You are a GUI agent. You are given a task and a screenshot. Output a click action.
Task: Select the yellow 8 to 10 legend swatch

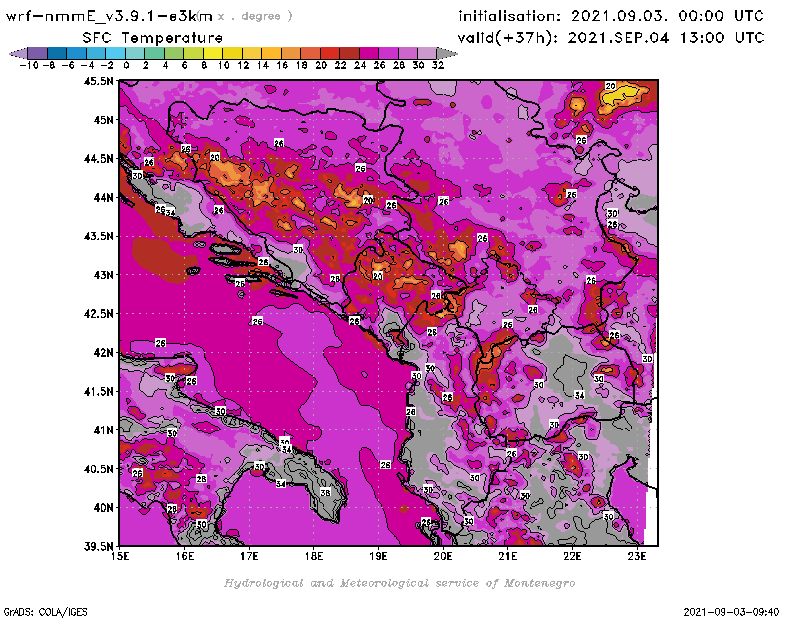tap(213, 53)
